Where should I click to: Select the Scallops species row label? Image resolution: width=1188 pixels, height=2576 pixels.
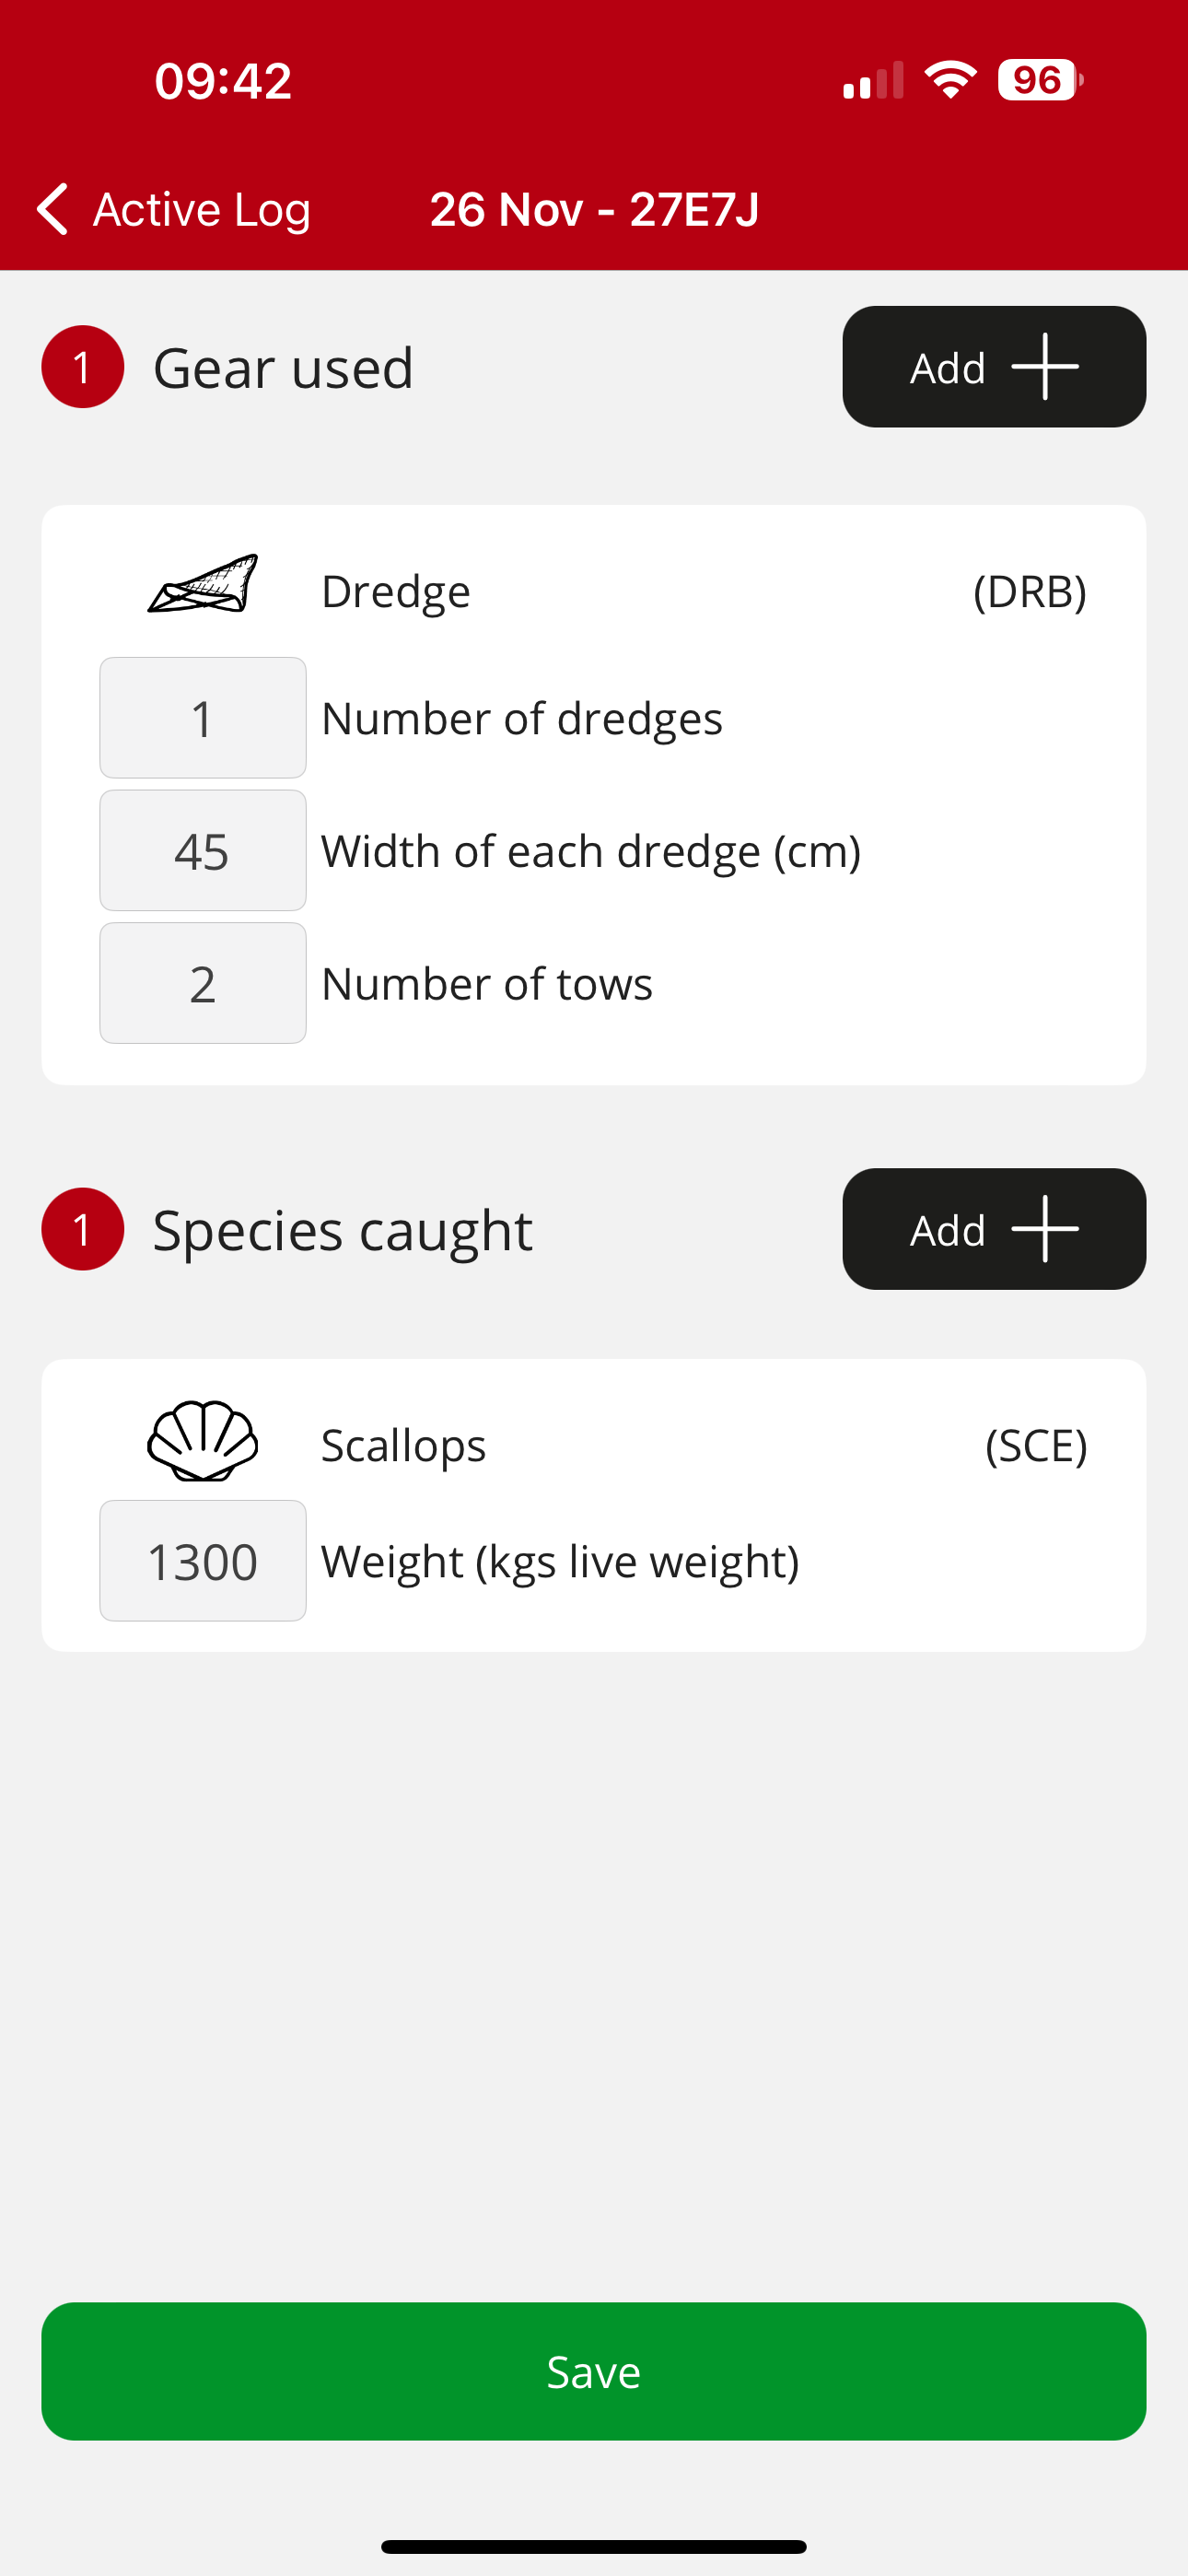404,1445
